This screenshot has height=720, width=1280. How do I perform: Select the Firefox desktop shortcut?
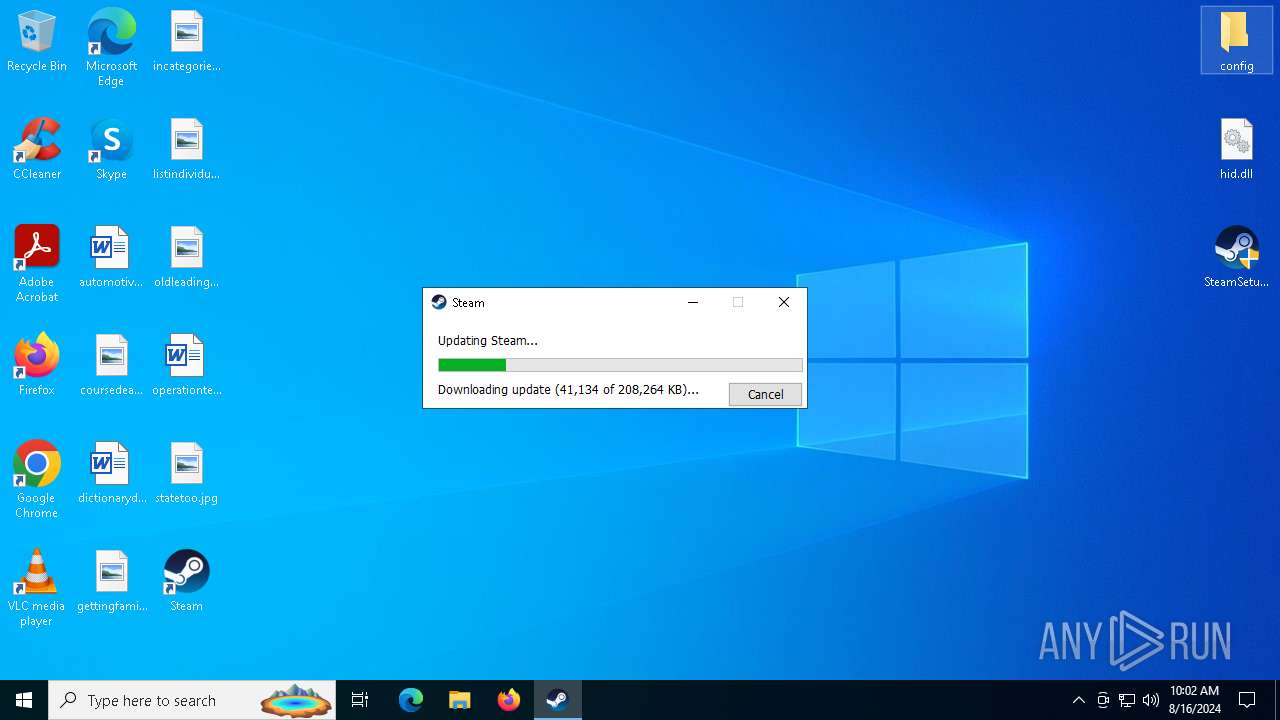pyautogui.click(x=37, y=366)
